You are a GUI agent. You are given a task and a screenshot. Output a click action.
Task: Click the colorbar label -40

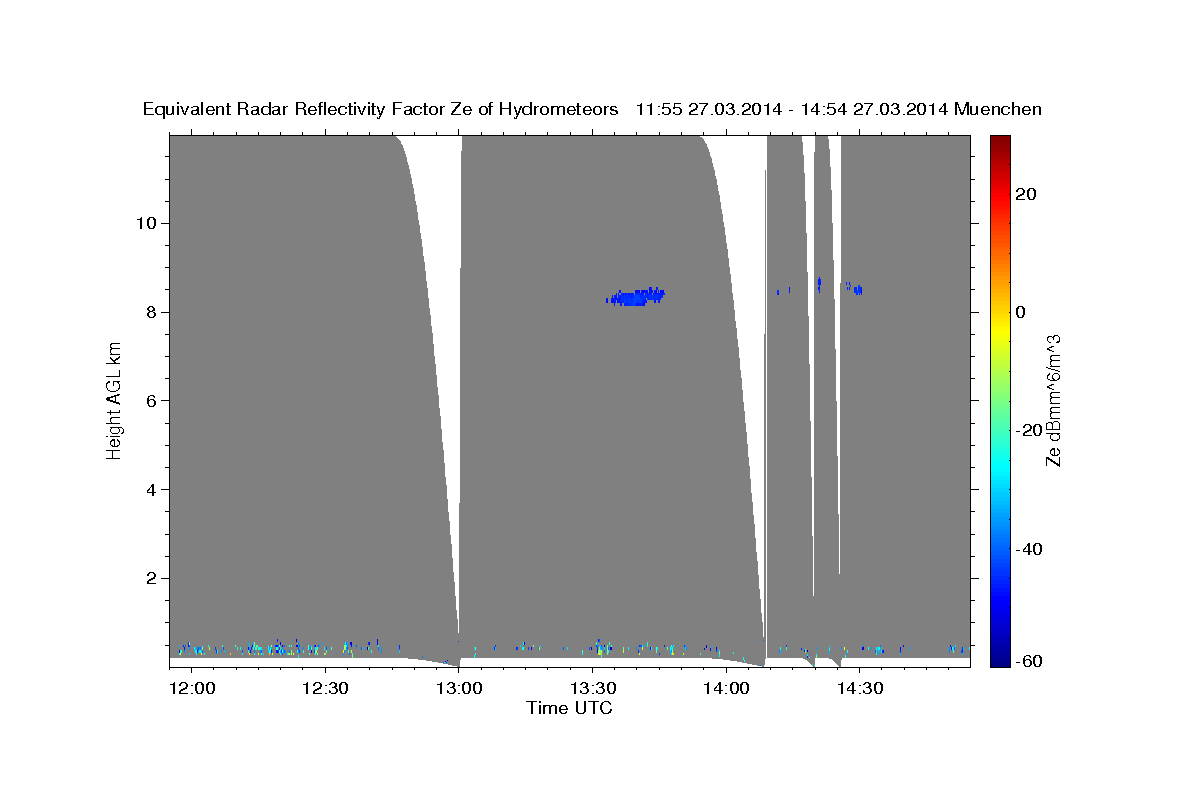pos(1028,549)
